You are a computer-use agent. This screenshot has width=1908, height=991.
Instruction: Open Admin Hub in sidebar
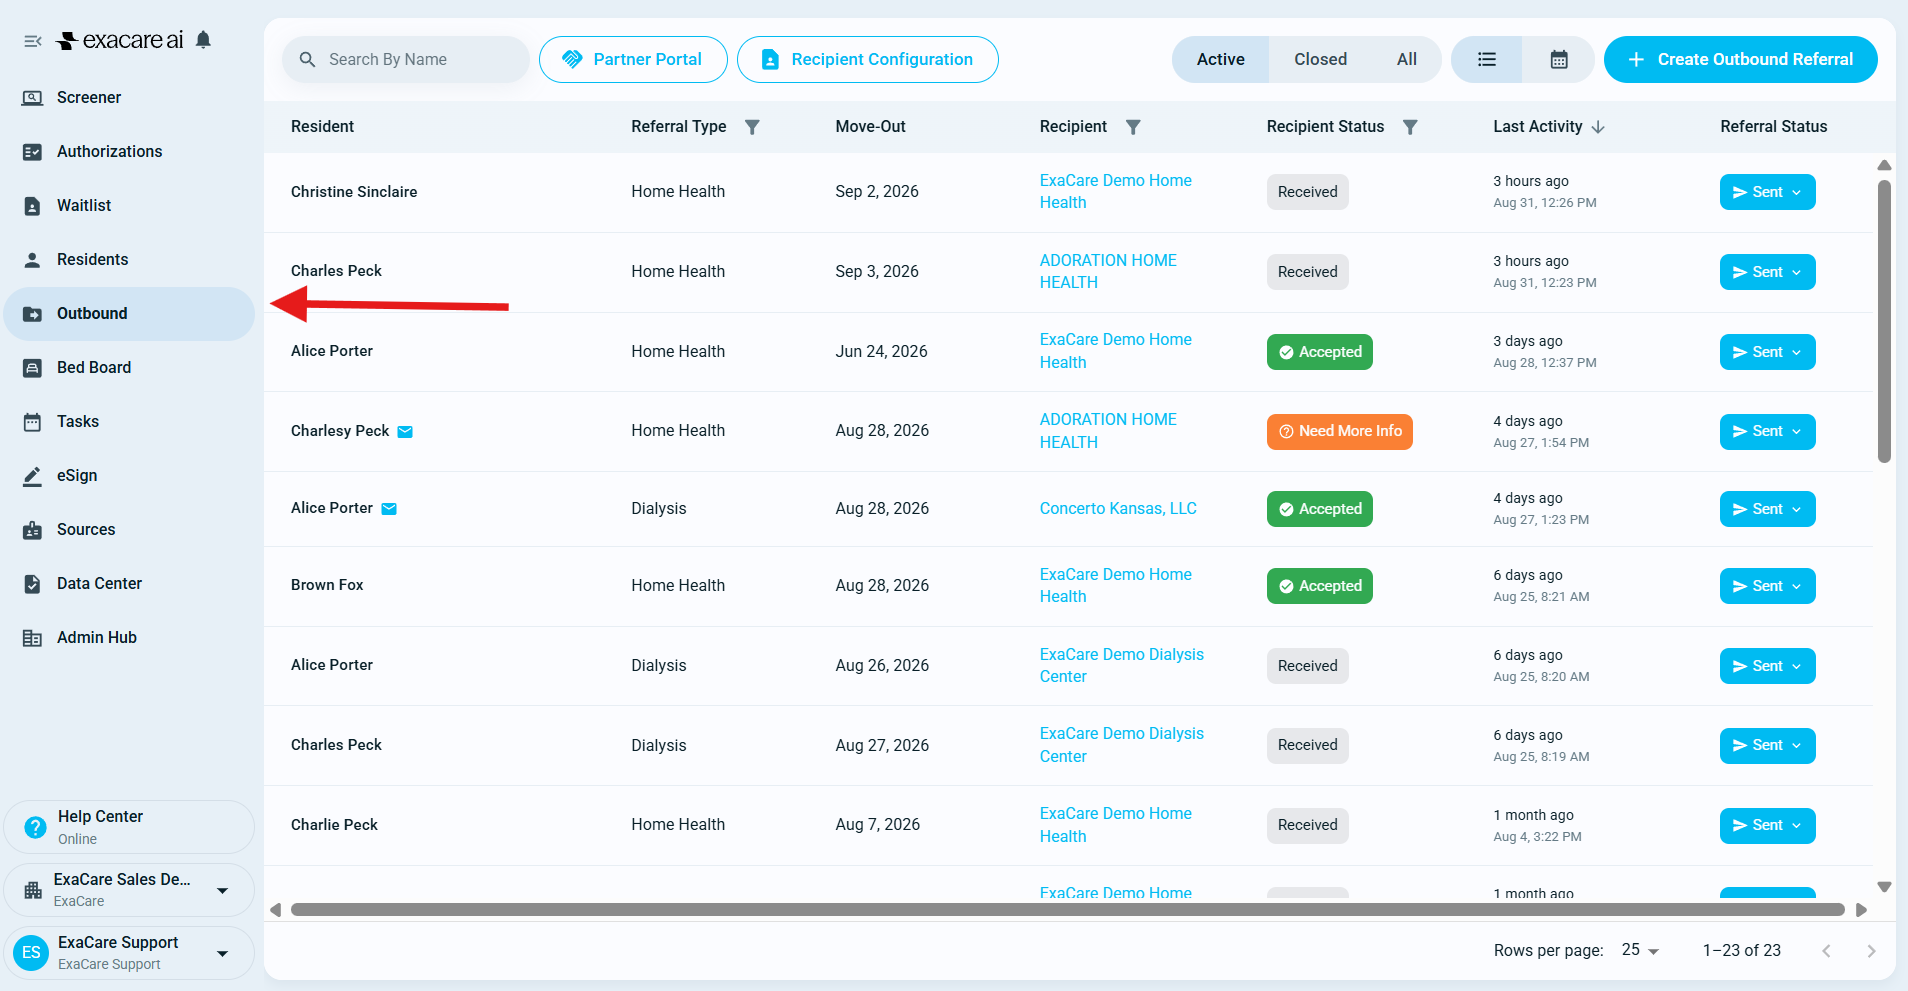pos(129,638)
